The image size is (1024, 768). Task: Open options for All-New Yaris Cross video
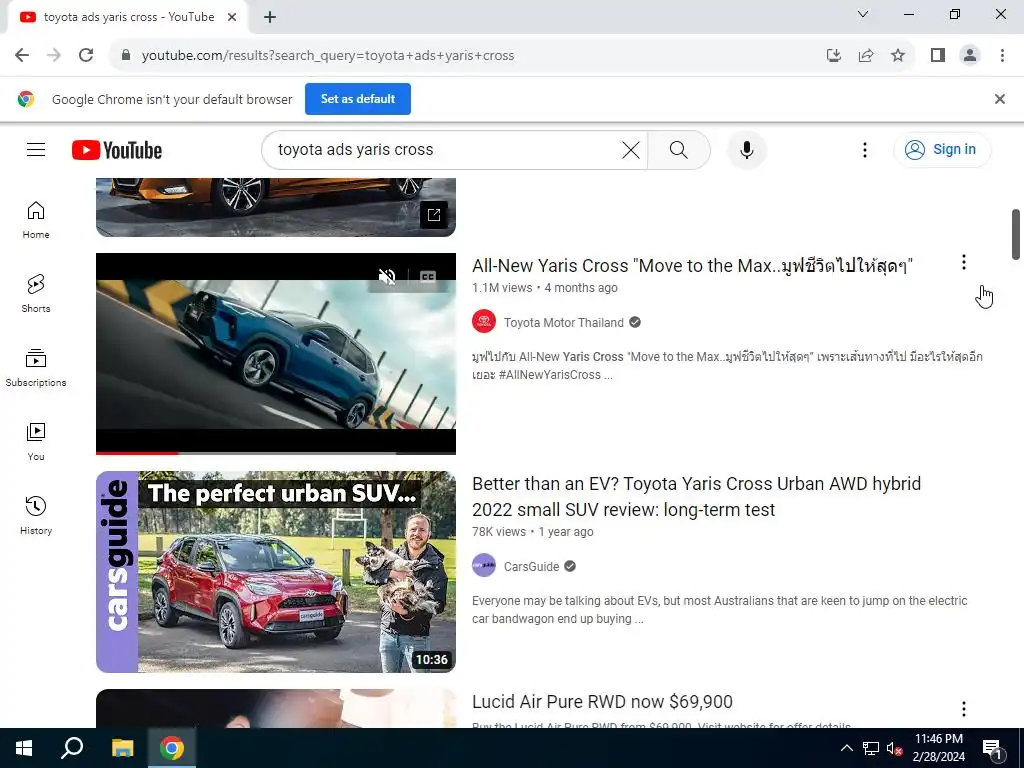coord(964,263)
